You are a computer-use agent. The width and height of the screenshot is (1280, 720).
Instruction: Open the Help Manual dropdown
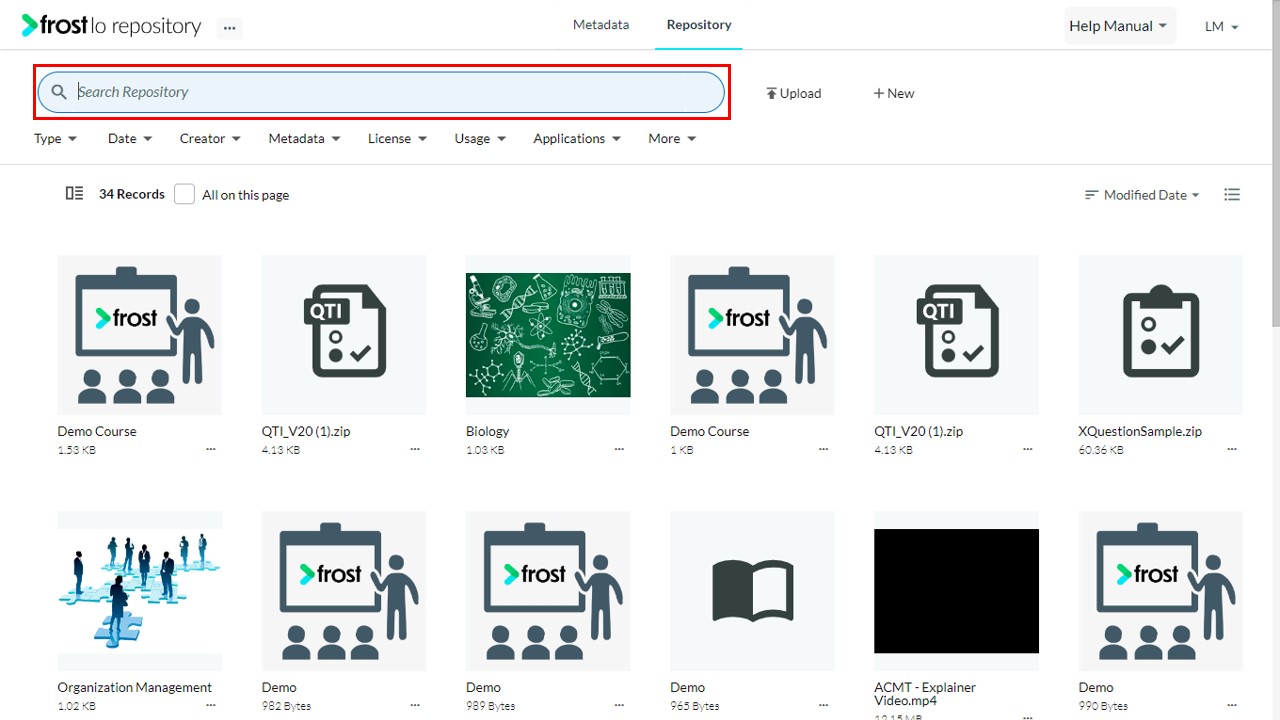[x=1119, y=26]
